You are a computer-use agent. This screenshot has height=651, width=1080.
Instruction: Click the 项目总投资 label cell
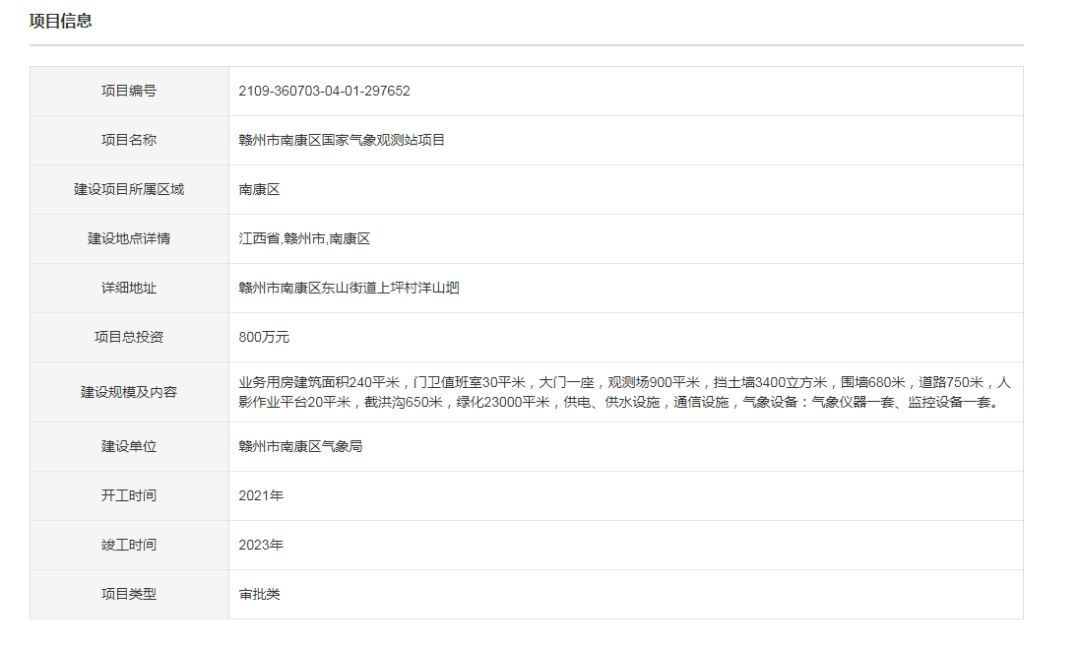131,337
